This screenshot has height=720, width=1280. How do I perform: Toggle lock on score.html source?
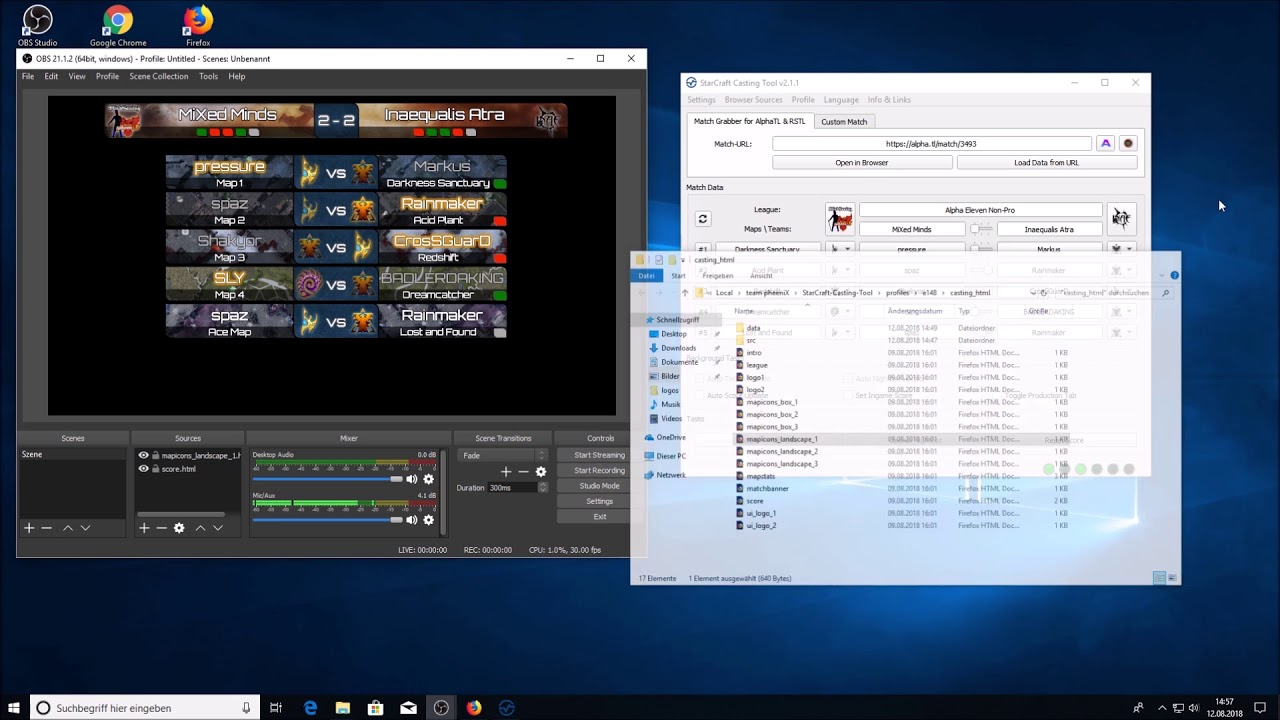point(156,469)
